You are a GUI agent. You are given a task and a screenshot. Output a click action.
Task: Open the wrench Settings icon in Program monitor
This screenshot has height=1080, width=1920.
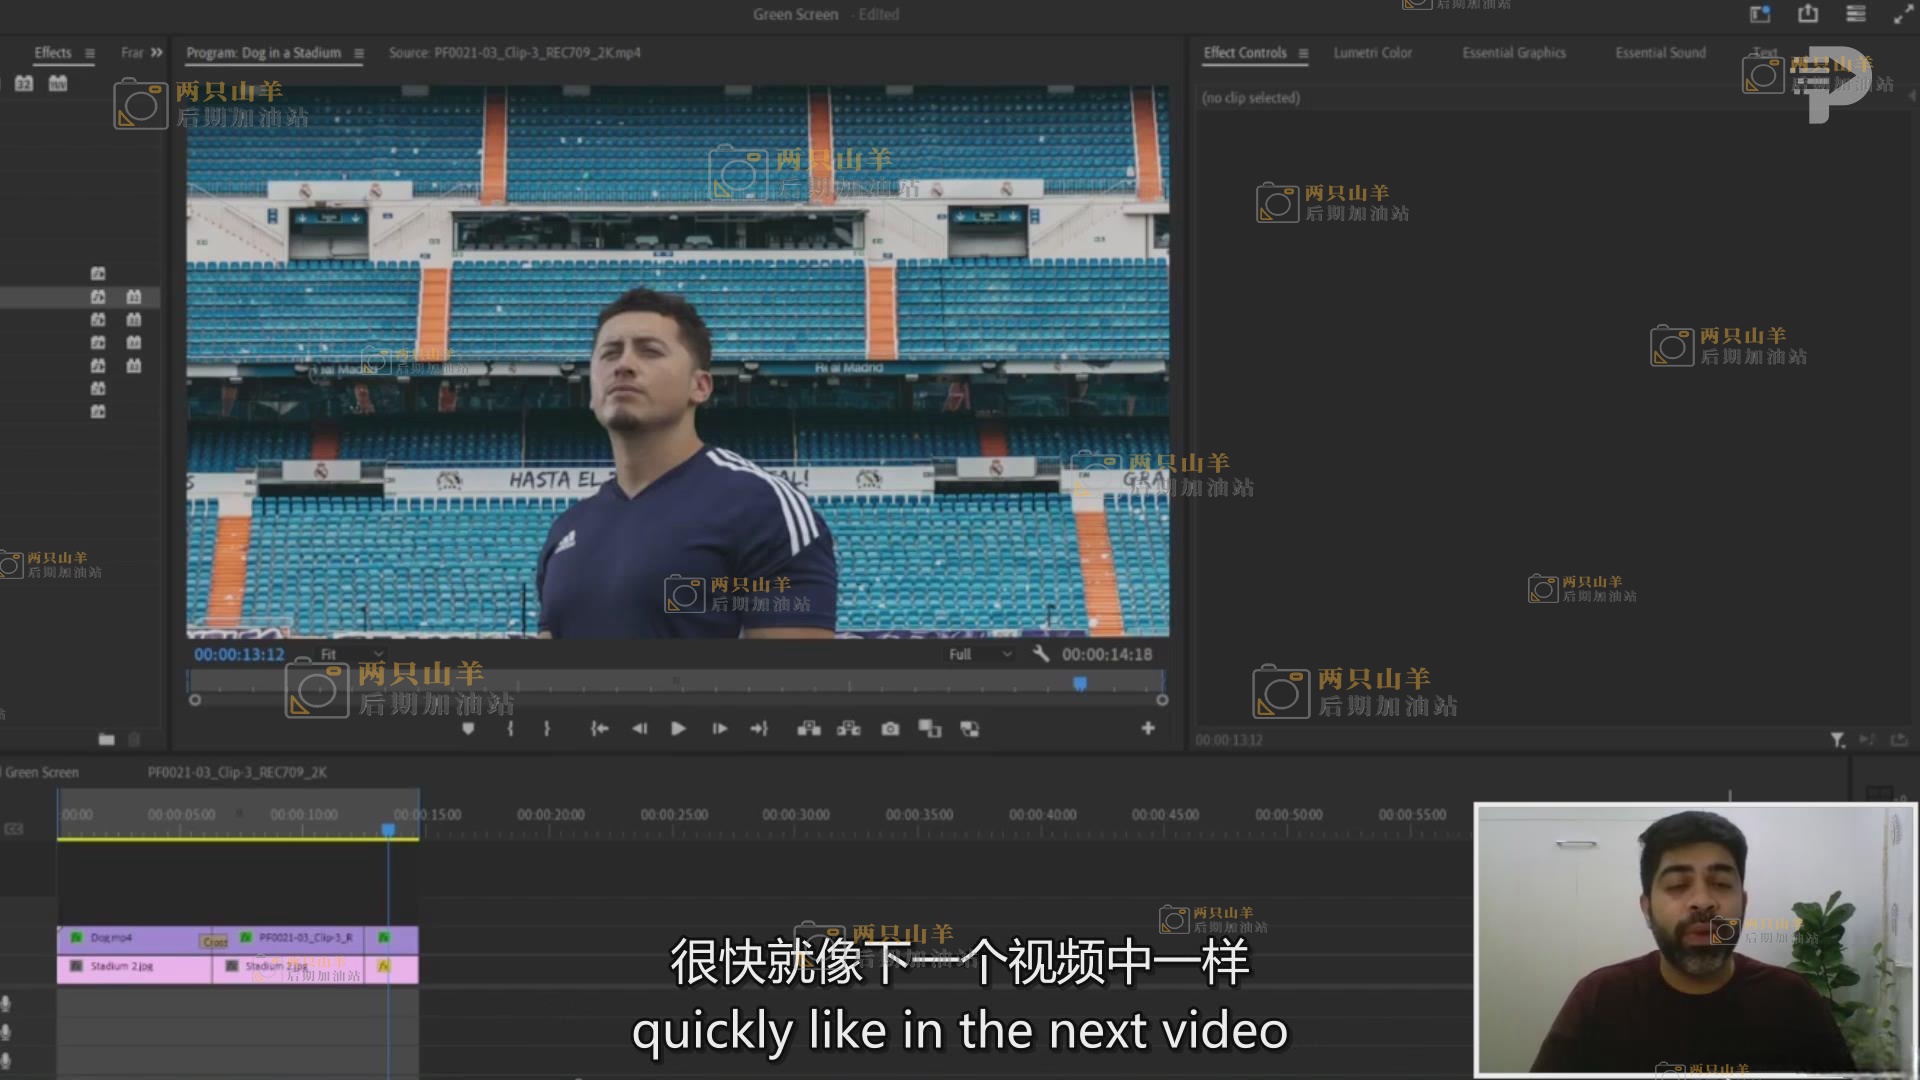[x=1041, y=654]
